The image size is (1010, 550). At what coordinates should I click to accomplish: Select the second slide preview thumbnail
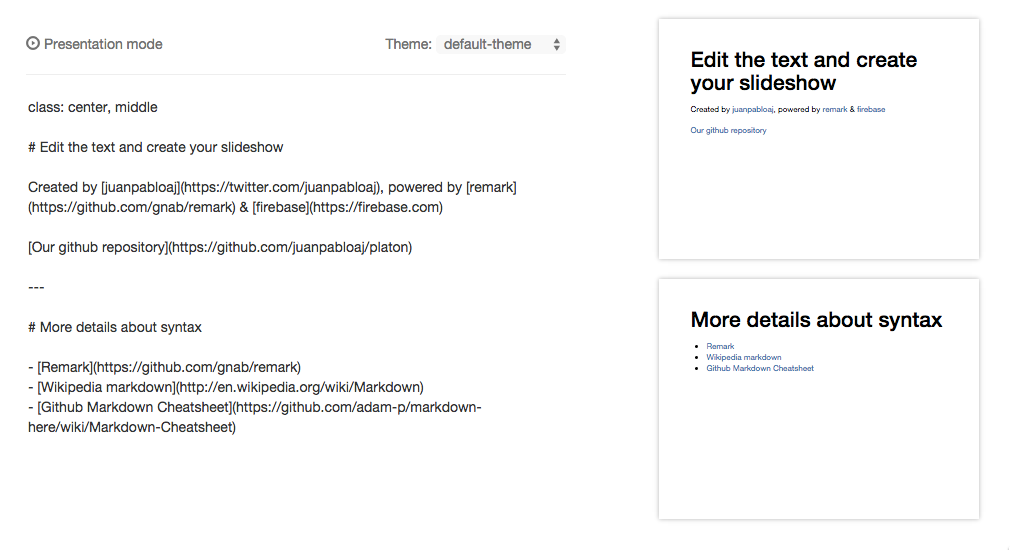point(819,399)
